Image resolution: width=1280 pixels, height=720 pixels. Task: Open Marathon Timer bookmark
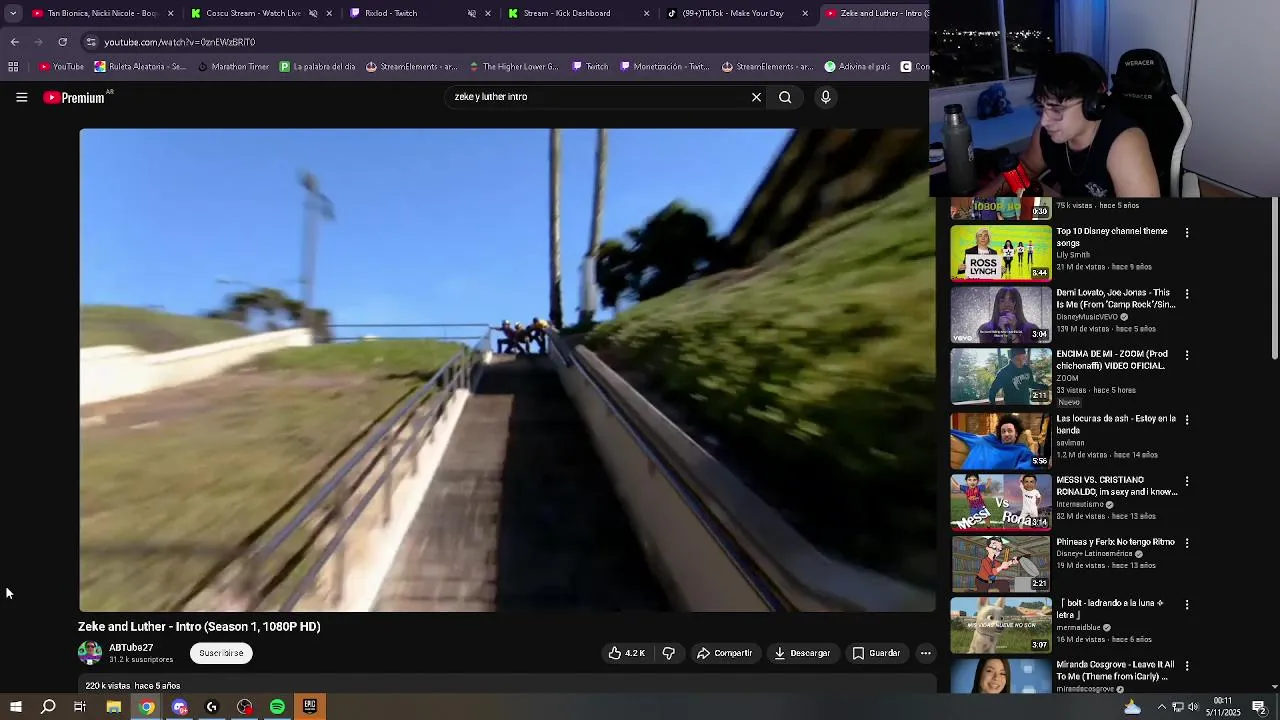pyautogui.click(x=233, y=67)
